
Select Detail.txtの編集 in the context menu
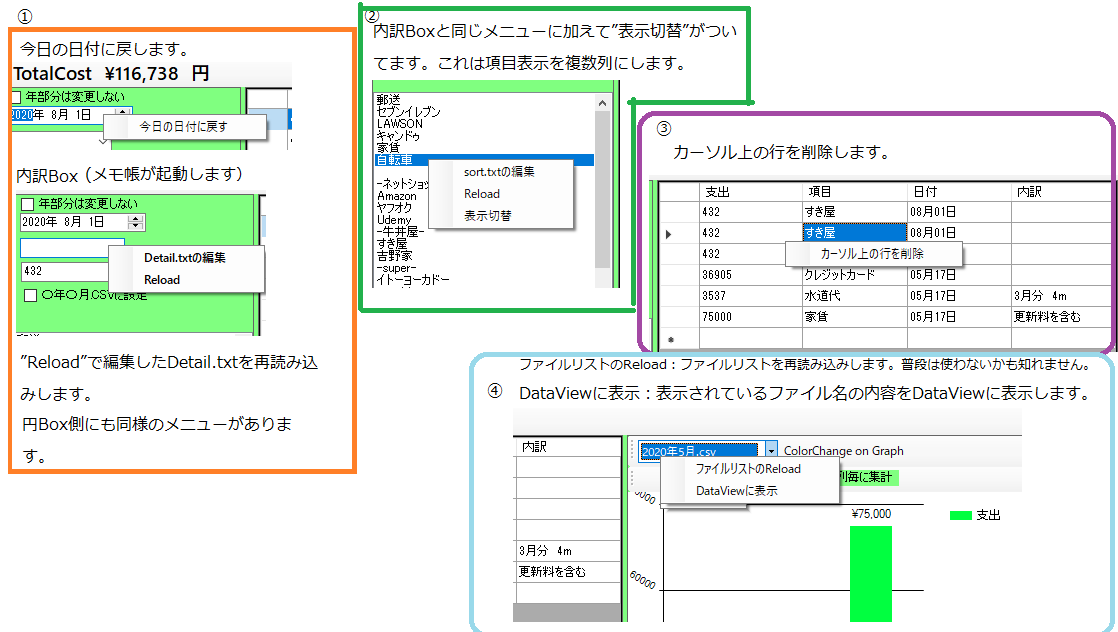pyautogui.click(x=185, y=258)
